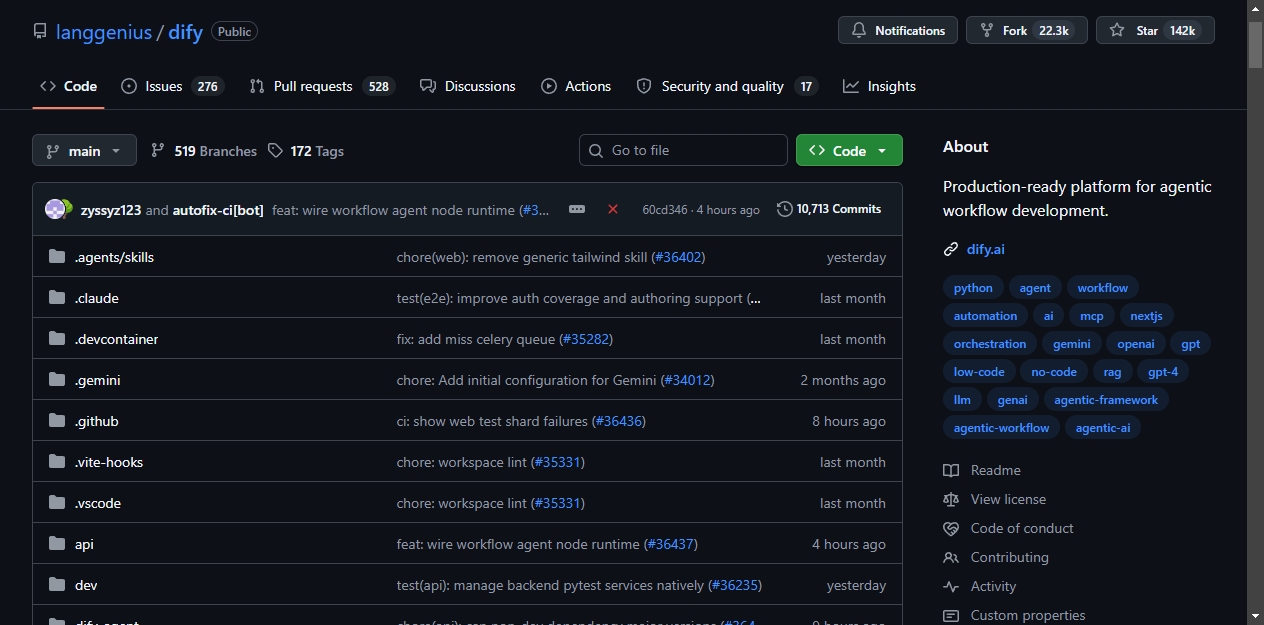1264x625 pixels.
Task: Open the .devcontainer folder name
Action: pyautogui.click(x=116, y=339)
